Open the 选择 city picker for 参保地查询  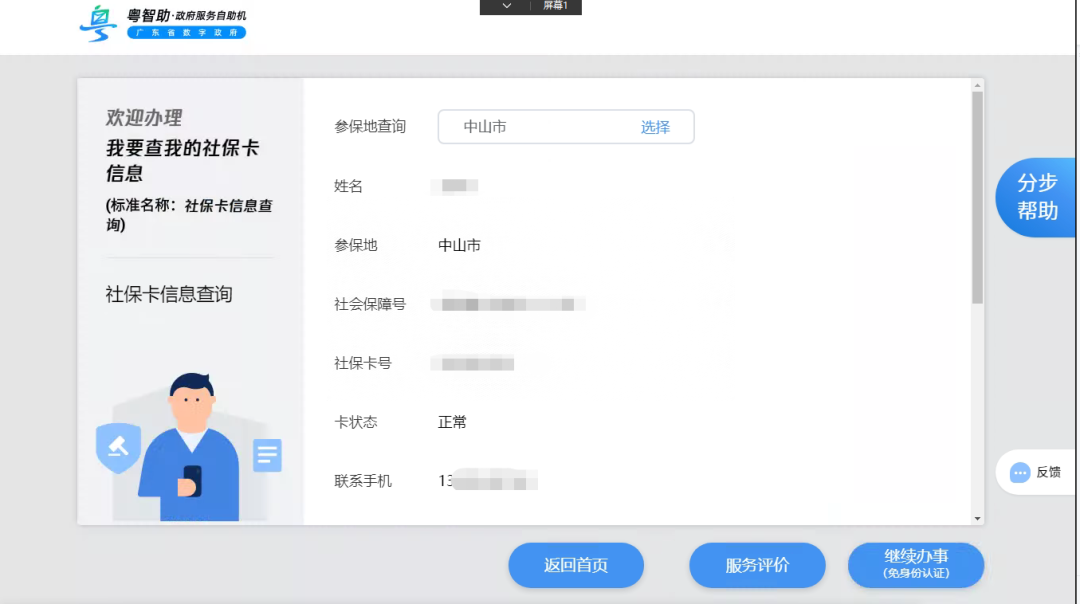pyautogui.click(x=658, y=127)
